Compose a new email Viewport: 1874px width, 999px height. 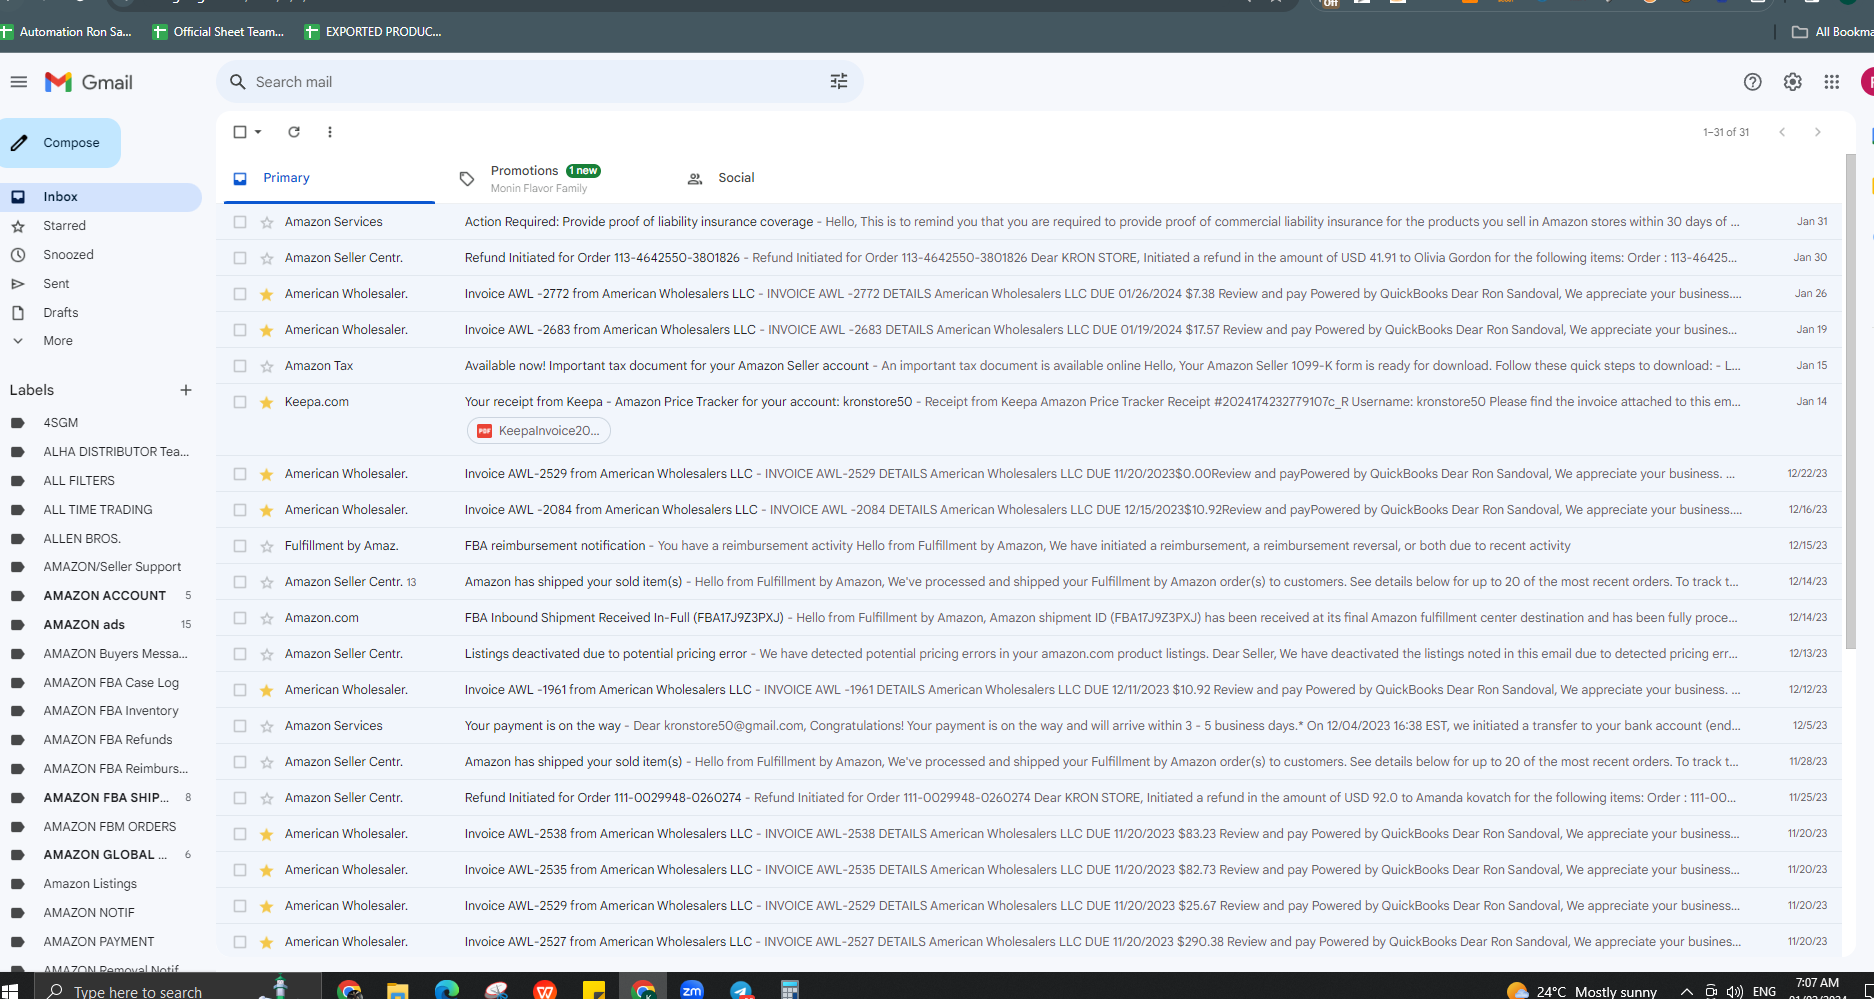coord(60,143)
